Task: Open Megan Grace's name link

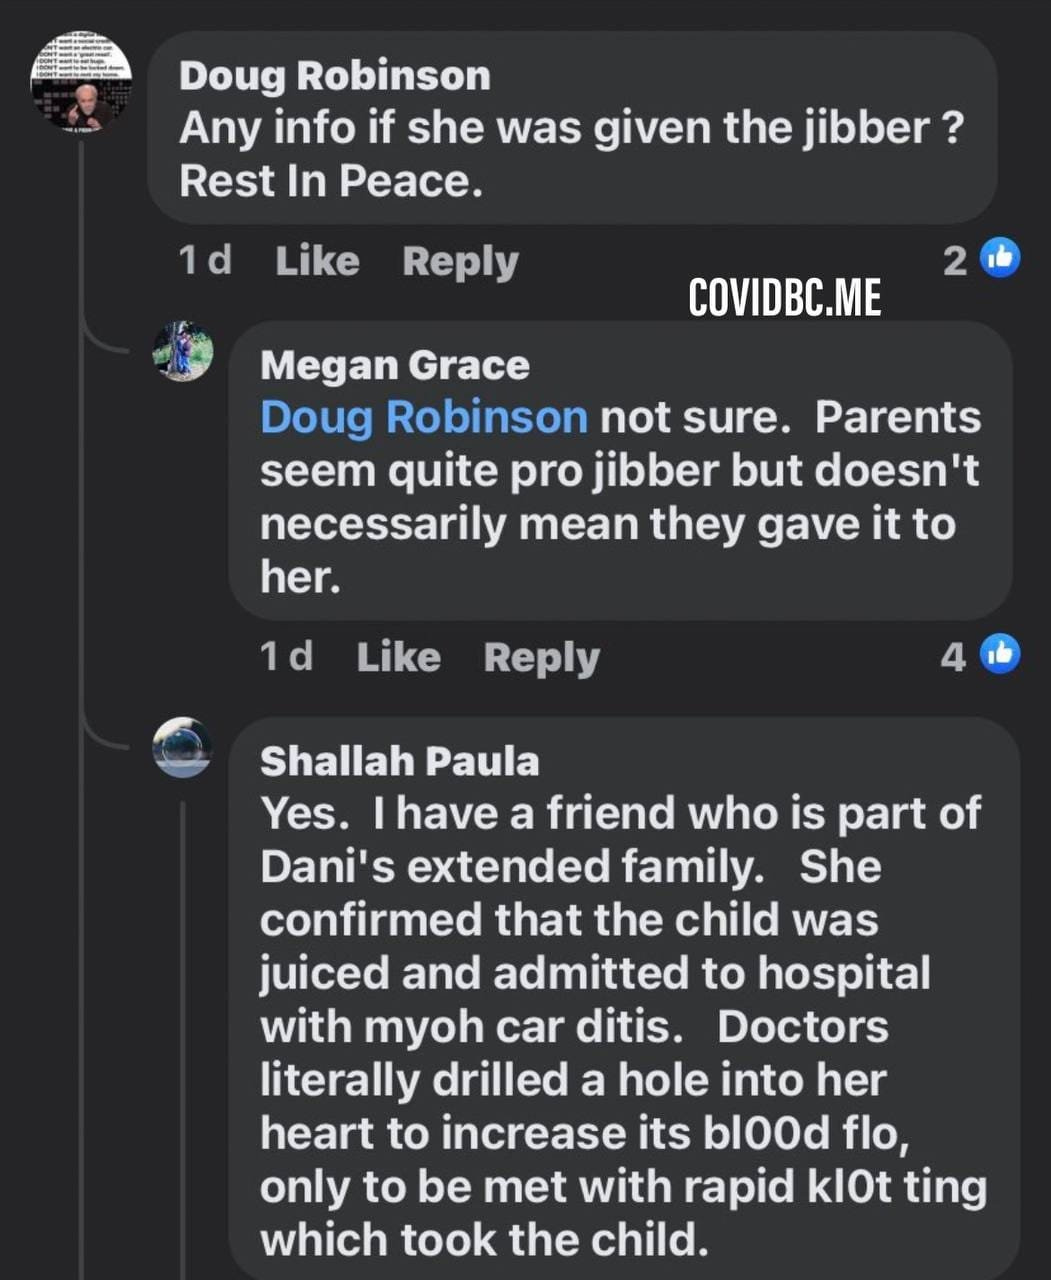Action: pos(395,366)
